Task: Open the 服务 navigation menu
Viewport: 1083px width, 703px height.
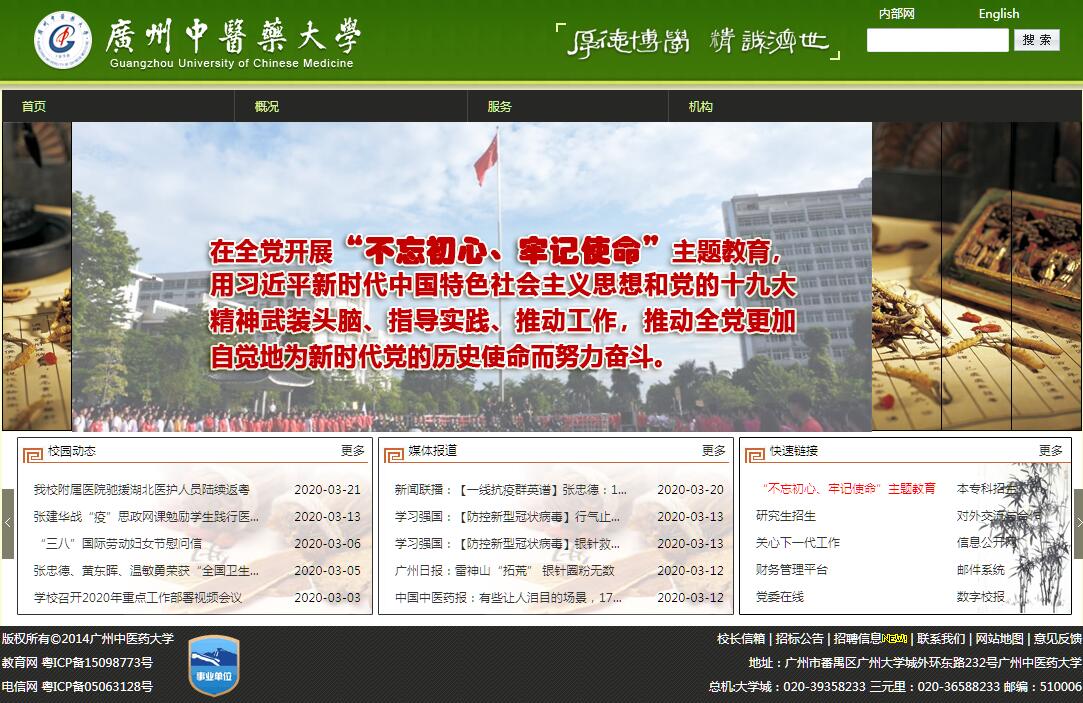Action: pos(500,107)
